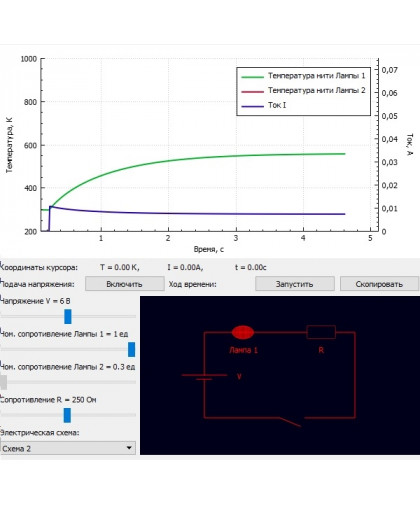Click the Запустить time button
This screenshot has width=420, height=508.
(295, 284)
